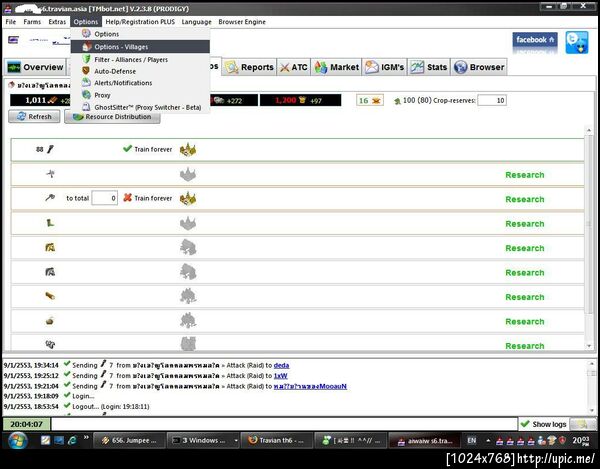Select the Proxy menu entry
600x469 pixels.
pyautogui.click(x=140, y=95)
